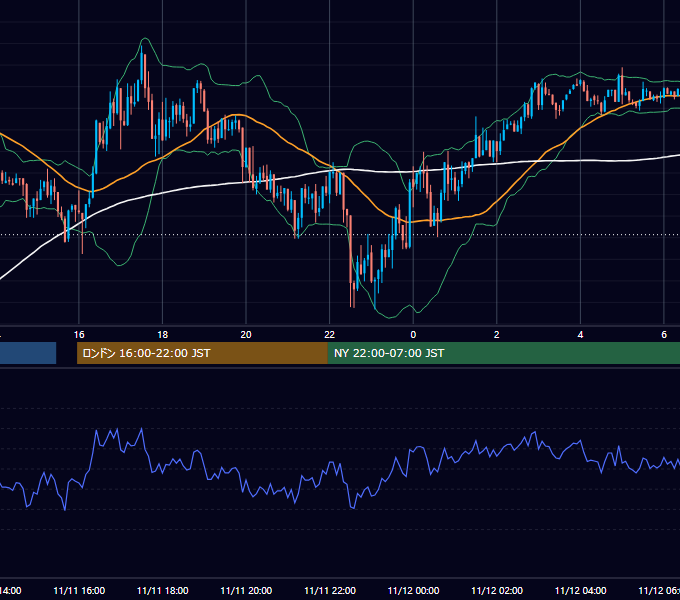Click the 11/12 00:00 time label

click(413, 590)
